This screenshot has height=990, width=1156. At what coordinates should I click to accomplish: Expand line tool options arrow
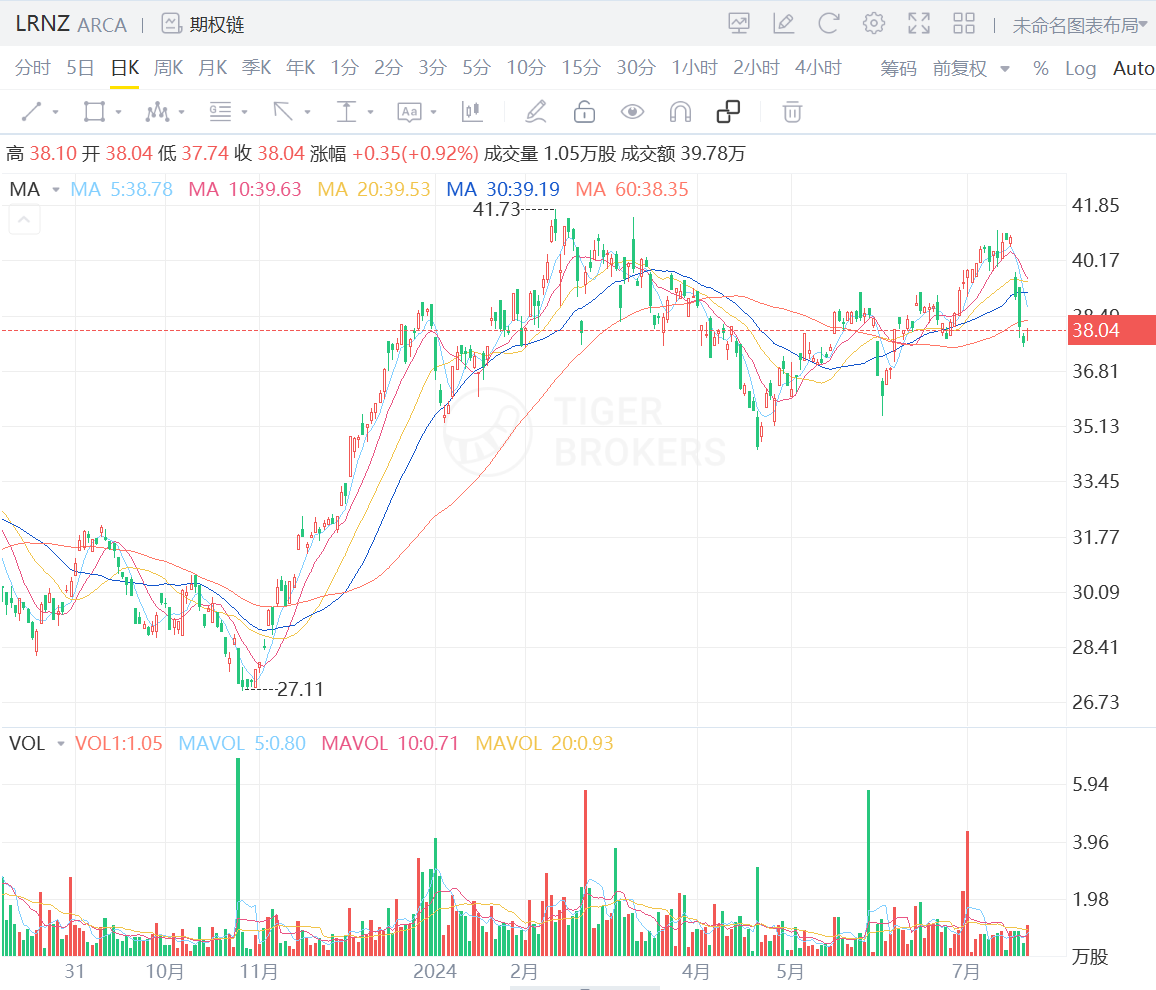(x=55, y=113)
